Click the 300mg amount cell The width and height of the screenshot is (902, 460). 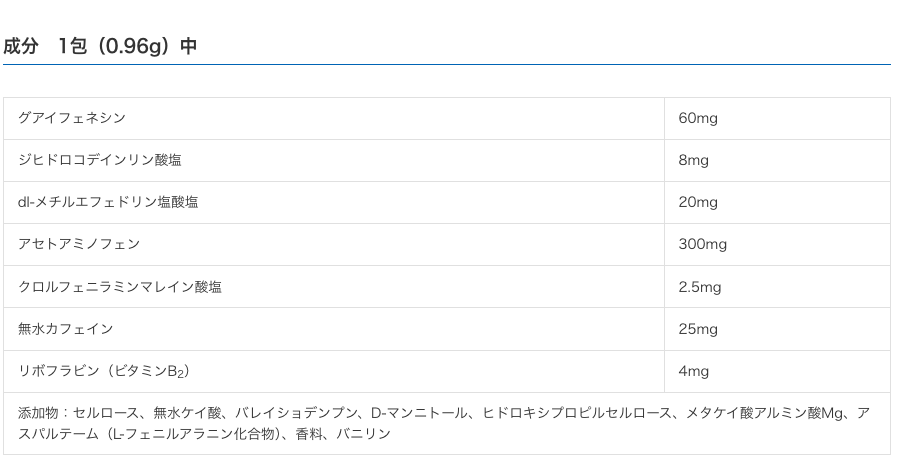(703, 244)
